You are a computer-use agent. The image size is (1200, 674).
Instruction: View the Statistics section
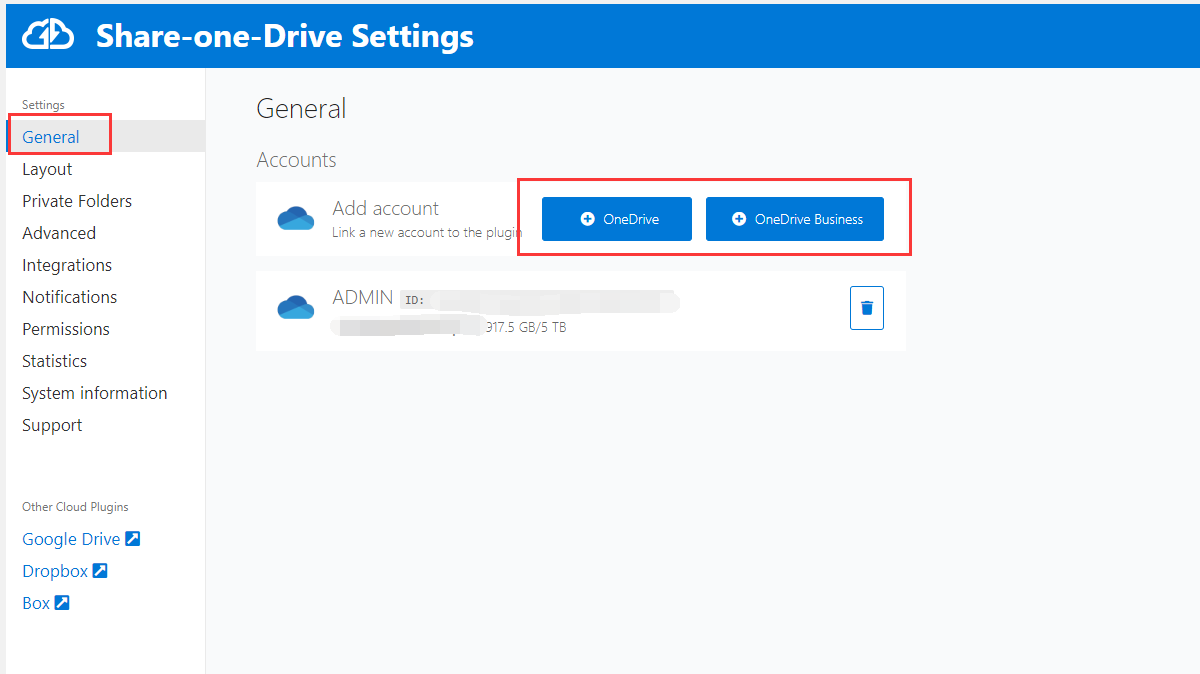tap(54, 361)
